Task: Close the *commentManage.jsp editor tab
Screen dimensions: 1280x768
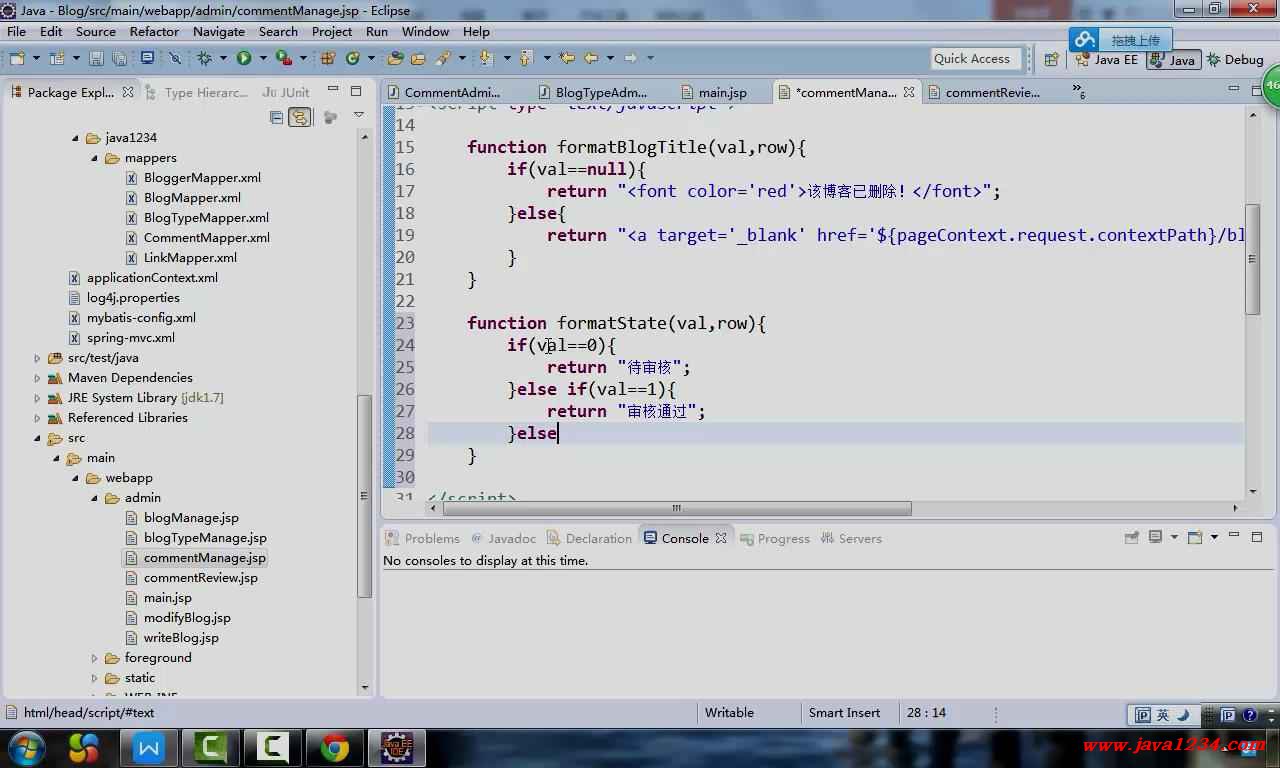Action: coord(909,92)
